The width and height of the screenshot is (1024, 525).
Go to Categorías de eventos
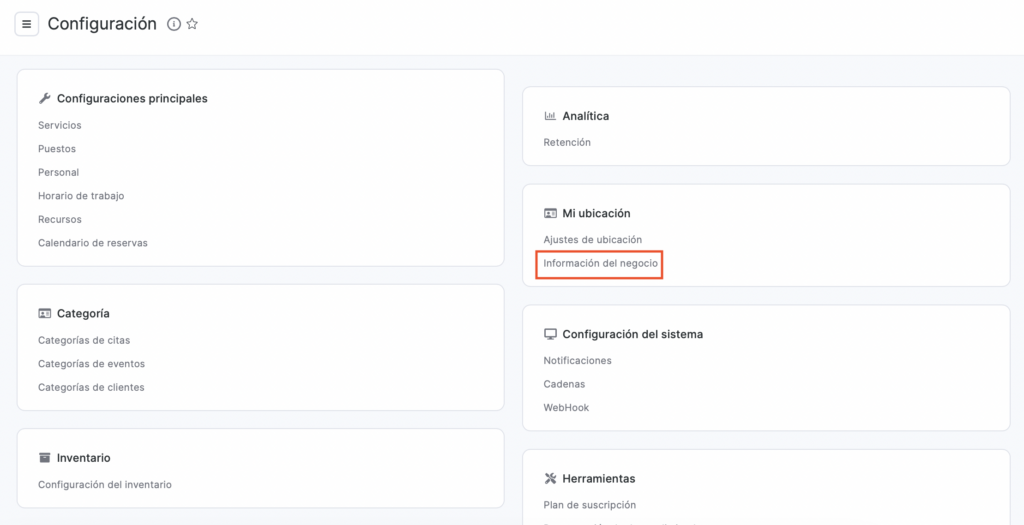click(x=91, y=364)
